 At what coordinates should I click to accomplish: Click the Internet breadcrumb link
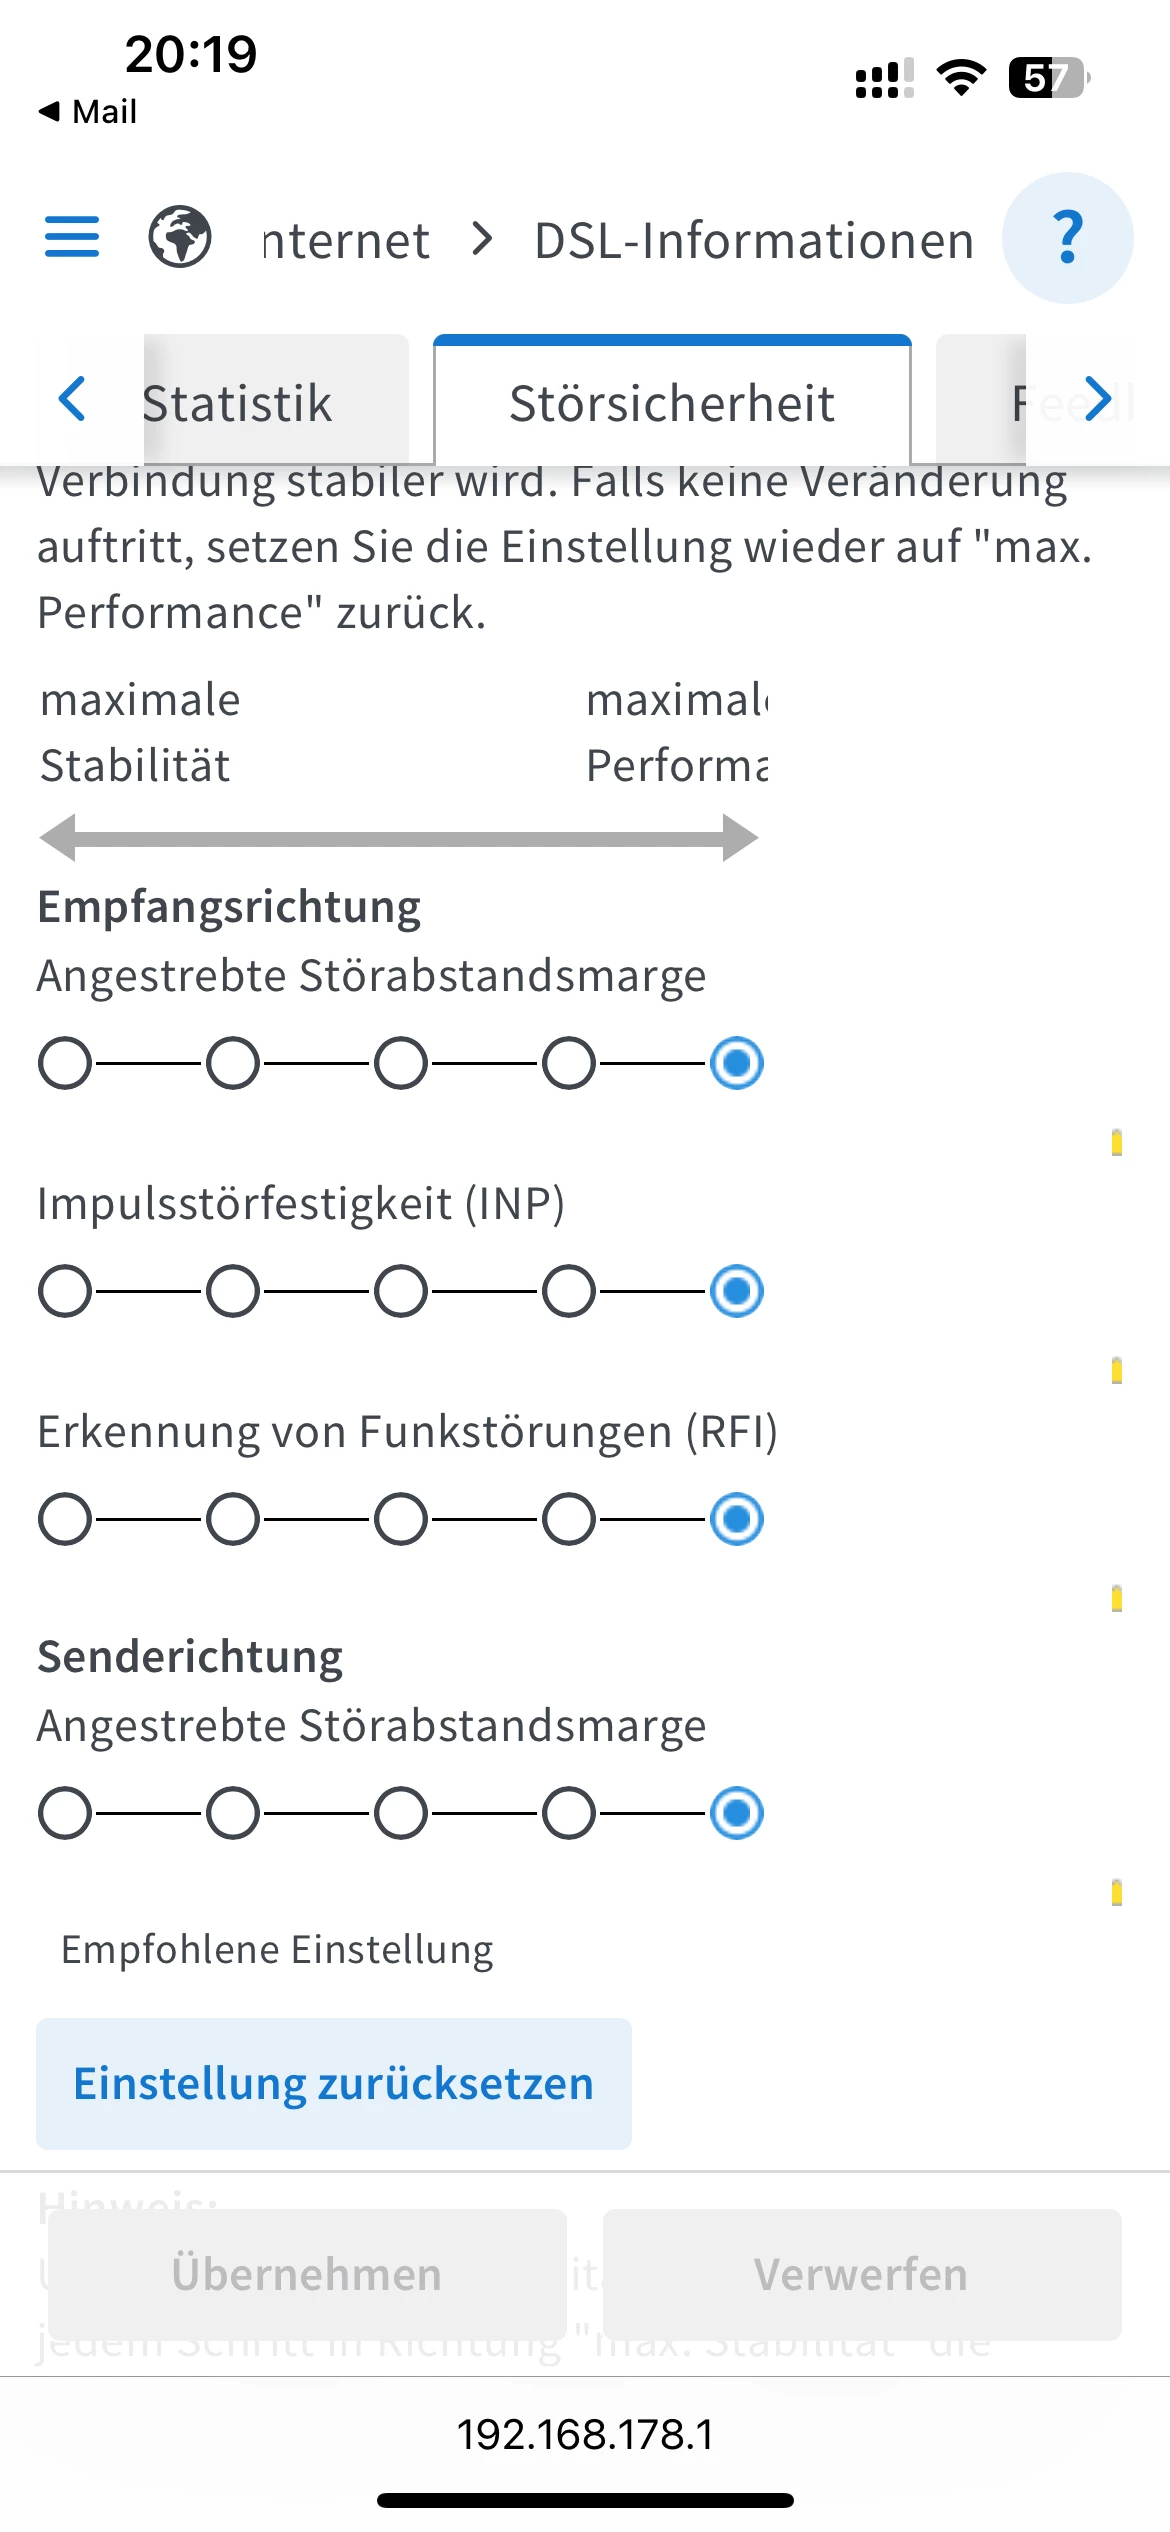coord(346,241)
